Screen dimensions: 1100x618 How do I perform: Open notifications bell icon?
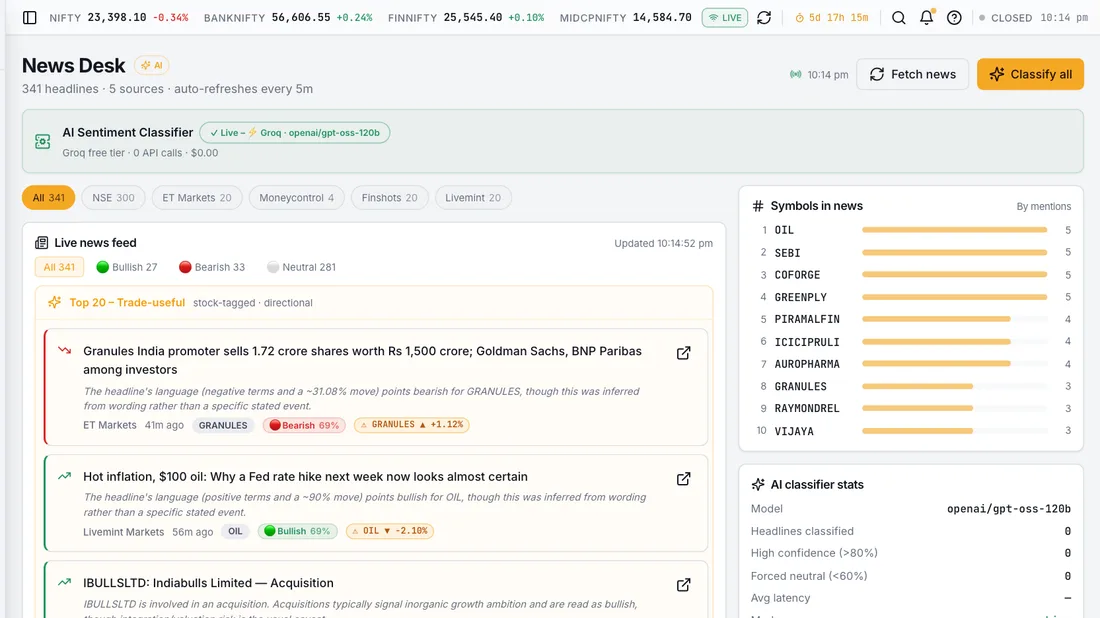[927, 18]
